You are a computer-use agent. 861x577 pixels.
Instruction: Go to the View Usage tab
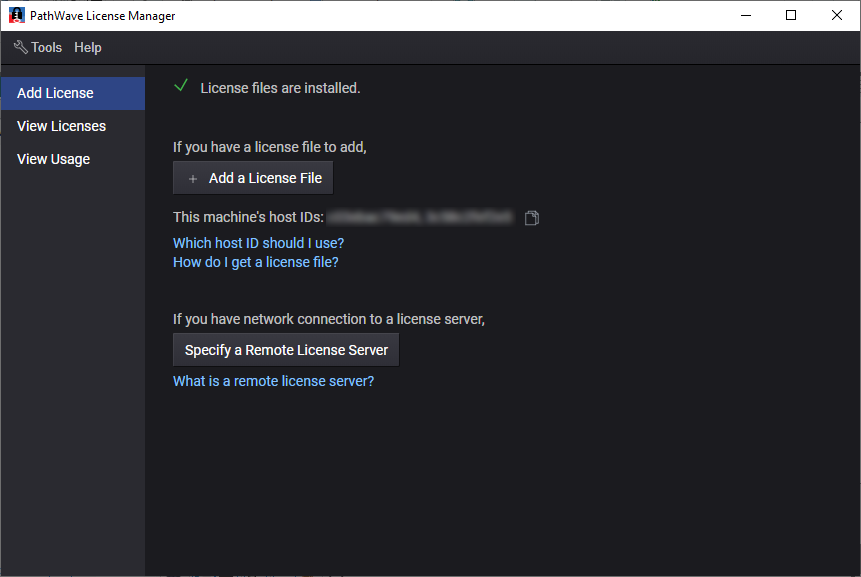point(73,159)
